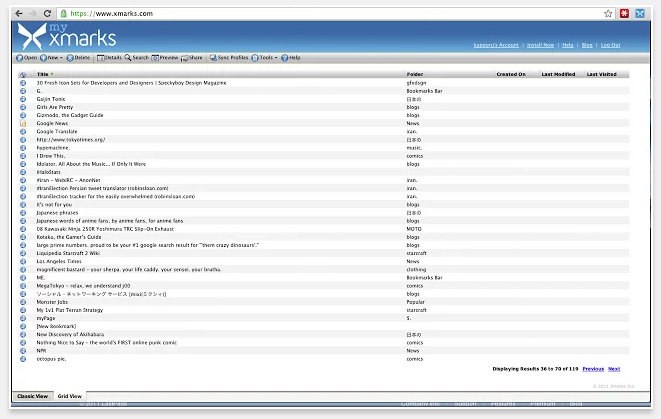Click the Help question-mark toolbar icon

pos(285,58)
